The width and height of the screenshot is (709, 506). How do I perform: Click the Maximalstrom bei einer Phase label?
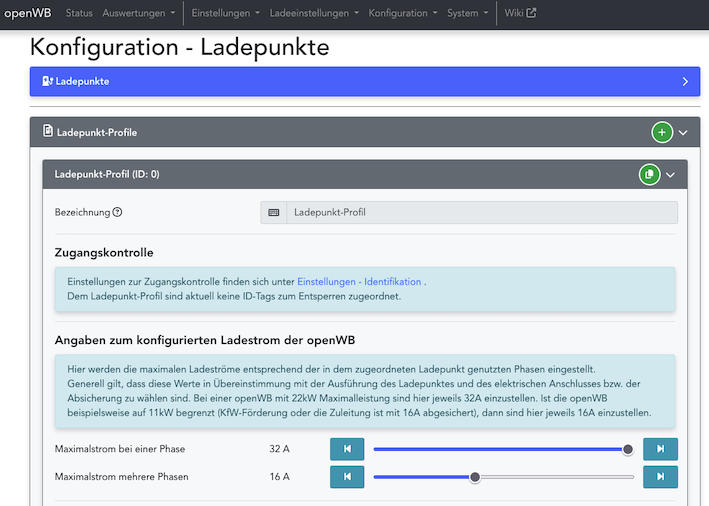tap(120, 449)
